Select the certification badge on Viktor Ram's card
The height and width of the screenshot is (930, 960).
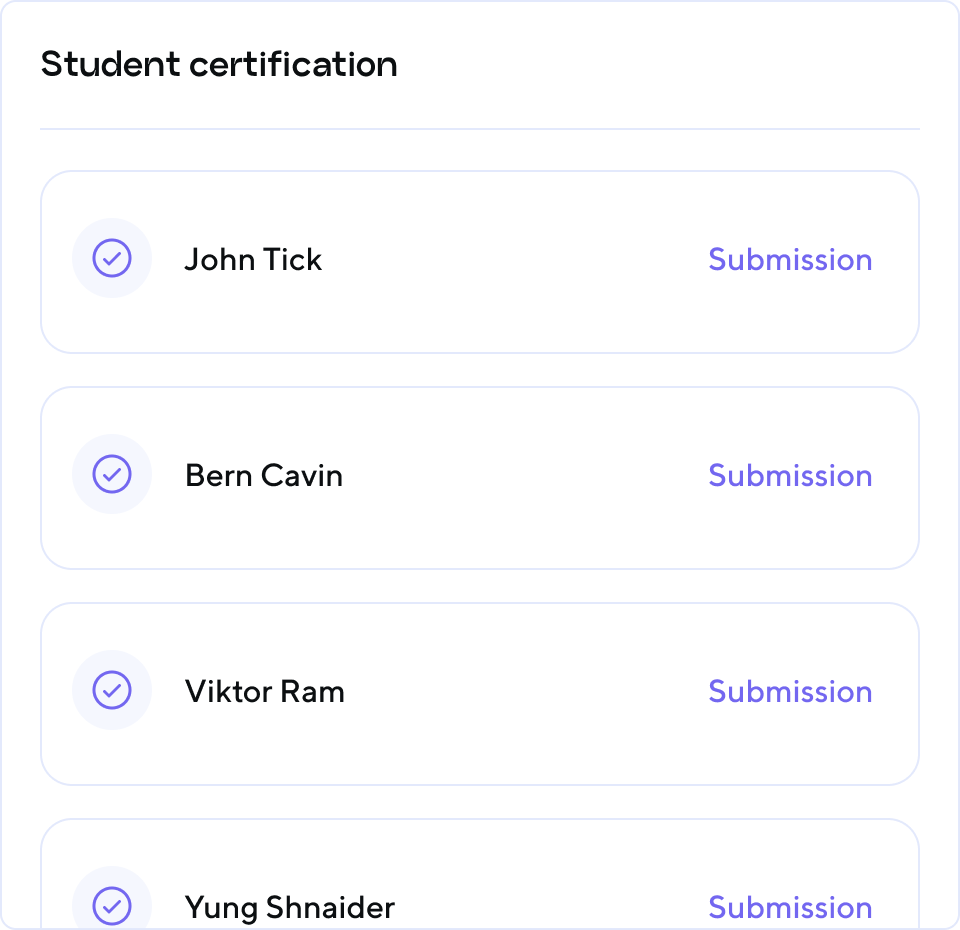[112, 690]
